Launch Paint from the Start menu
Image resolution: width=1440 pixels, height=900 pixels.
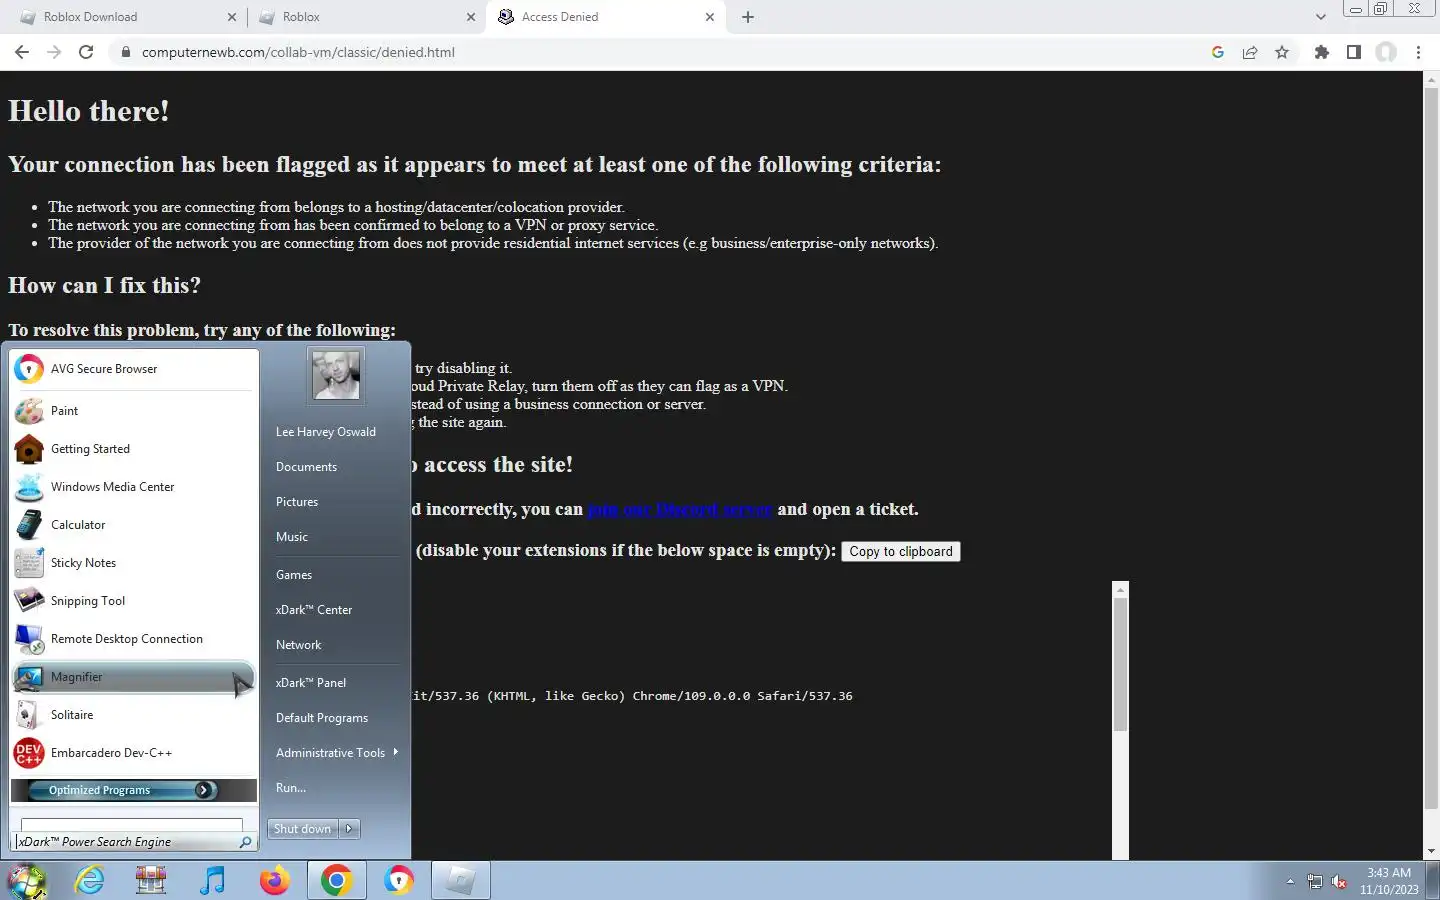point(134,411)
